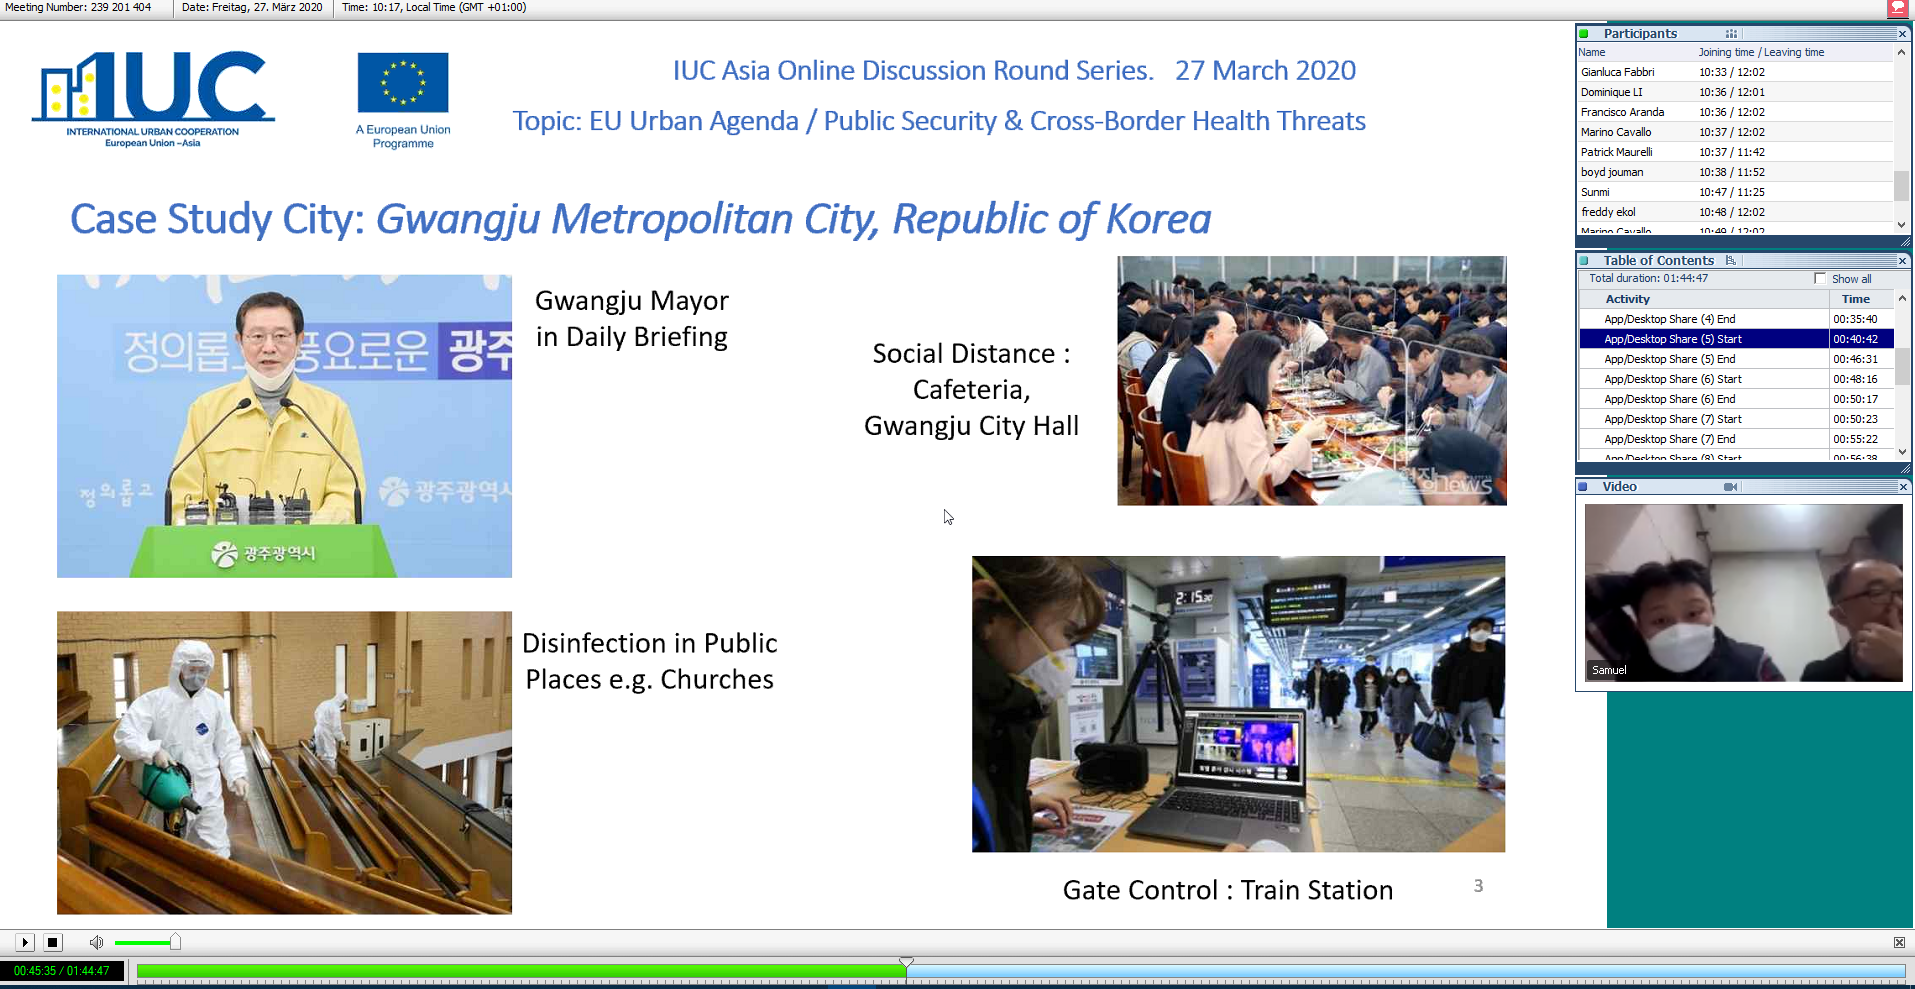Image resolution: width=1915 pixels, height=989 pixels.
Task: Click the Participants panel grid icon
Action: pos(1731,33)
